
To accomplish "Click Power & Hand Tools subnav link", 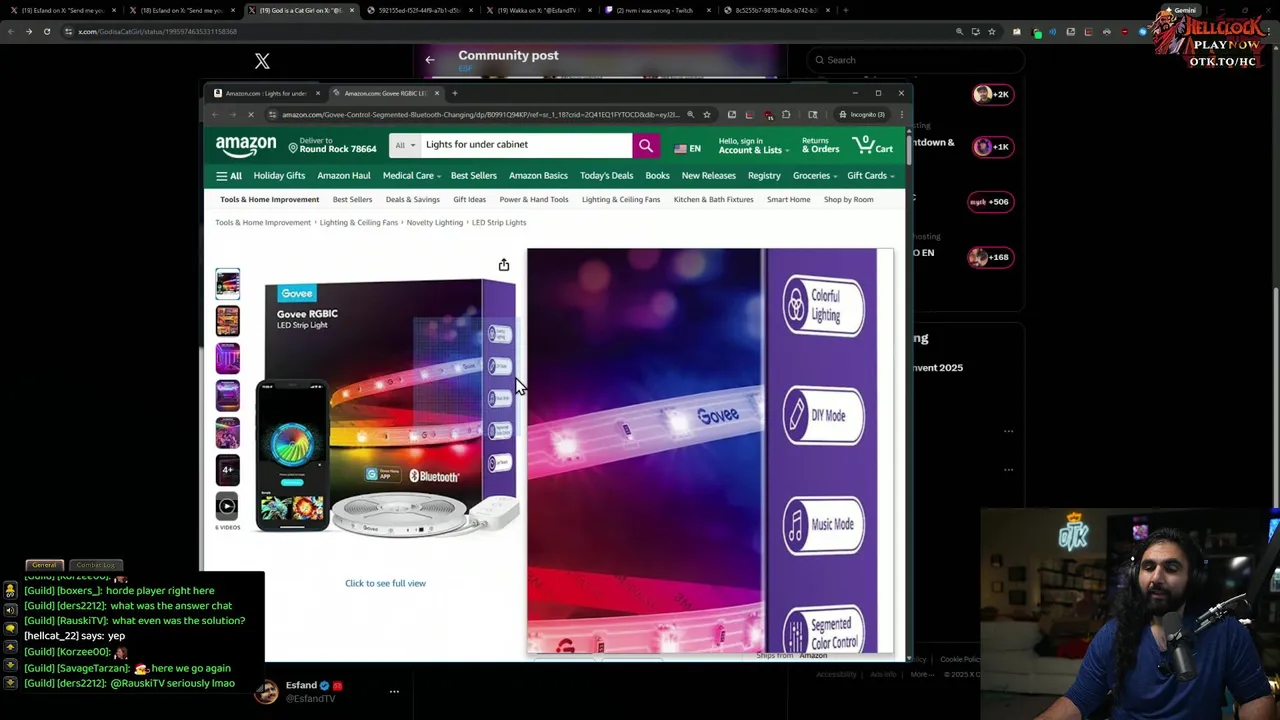I will pyautogui.click(x=534, y=200).
